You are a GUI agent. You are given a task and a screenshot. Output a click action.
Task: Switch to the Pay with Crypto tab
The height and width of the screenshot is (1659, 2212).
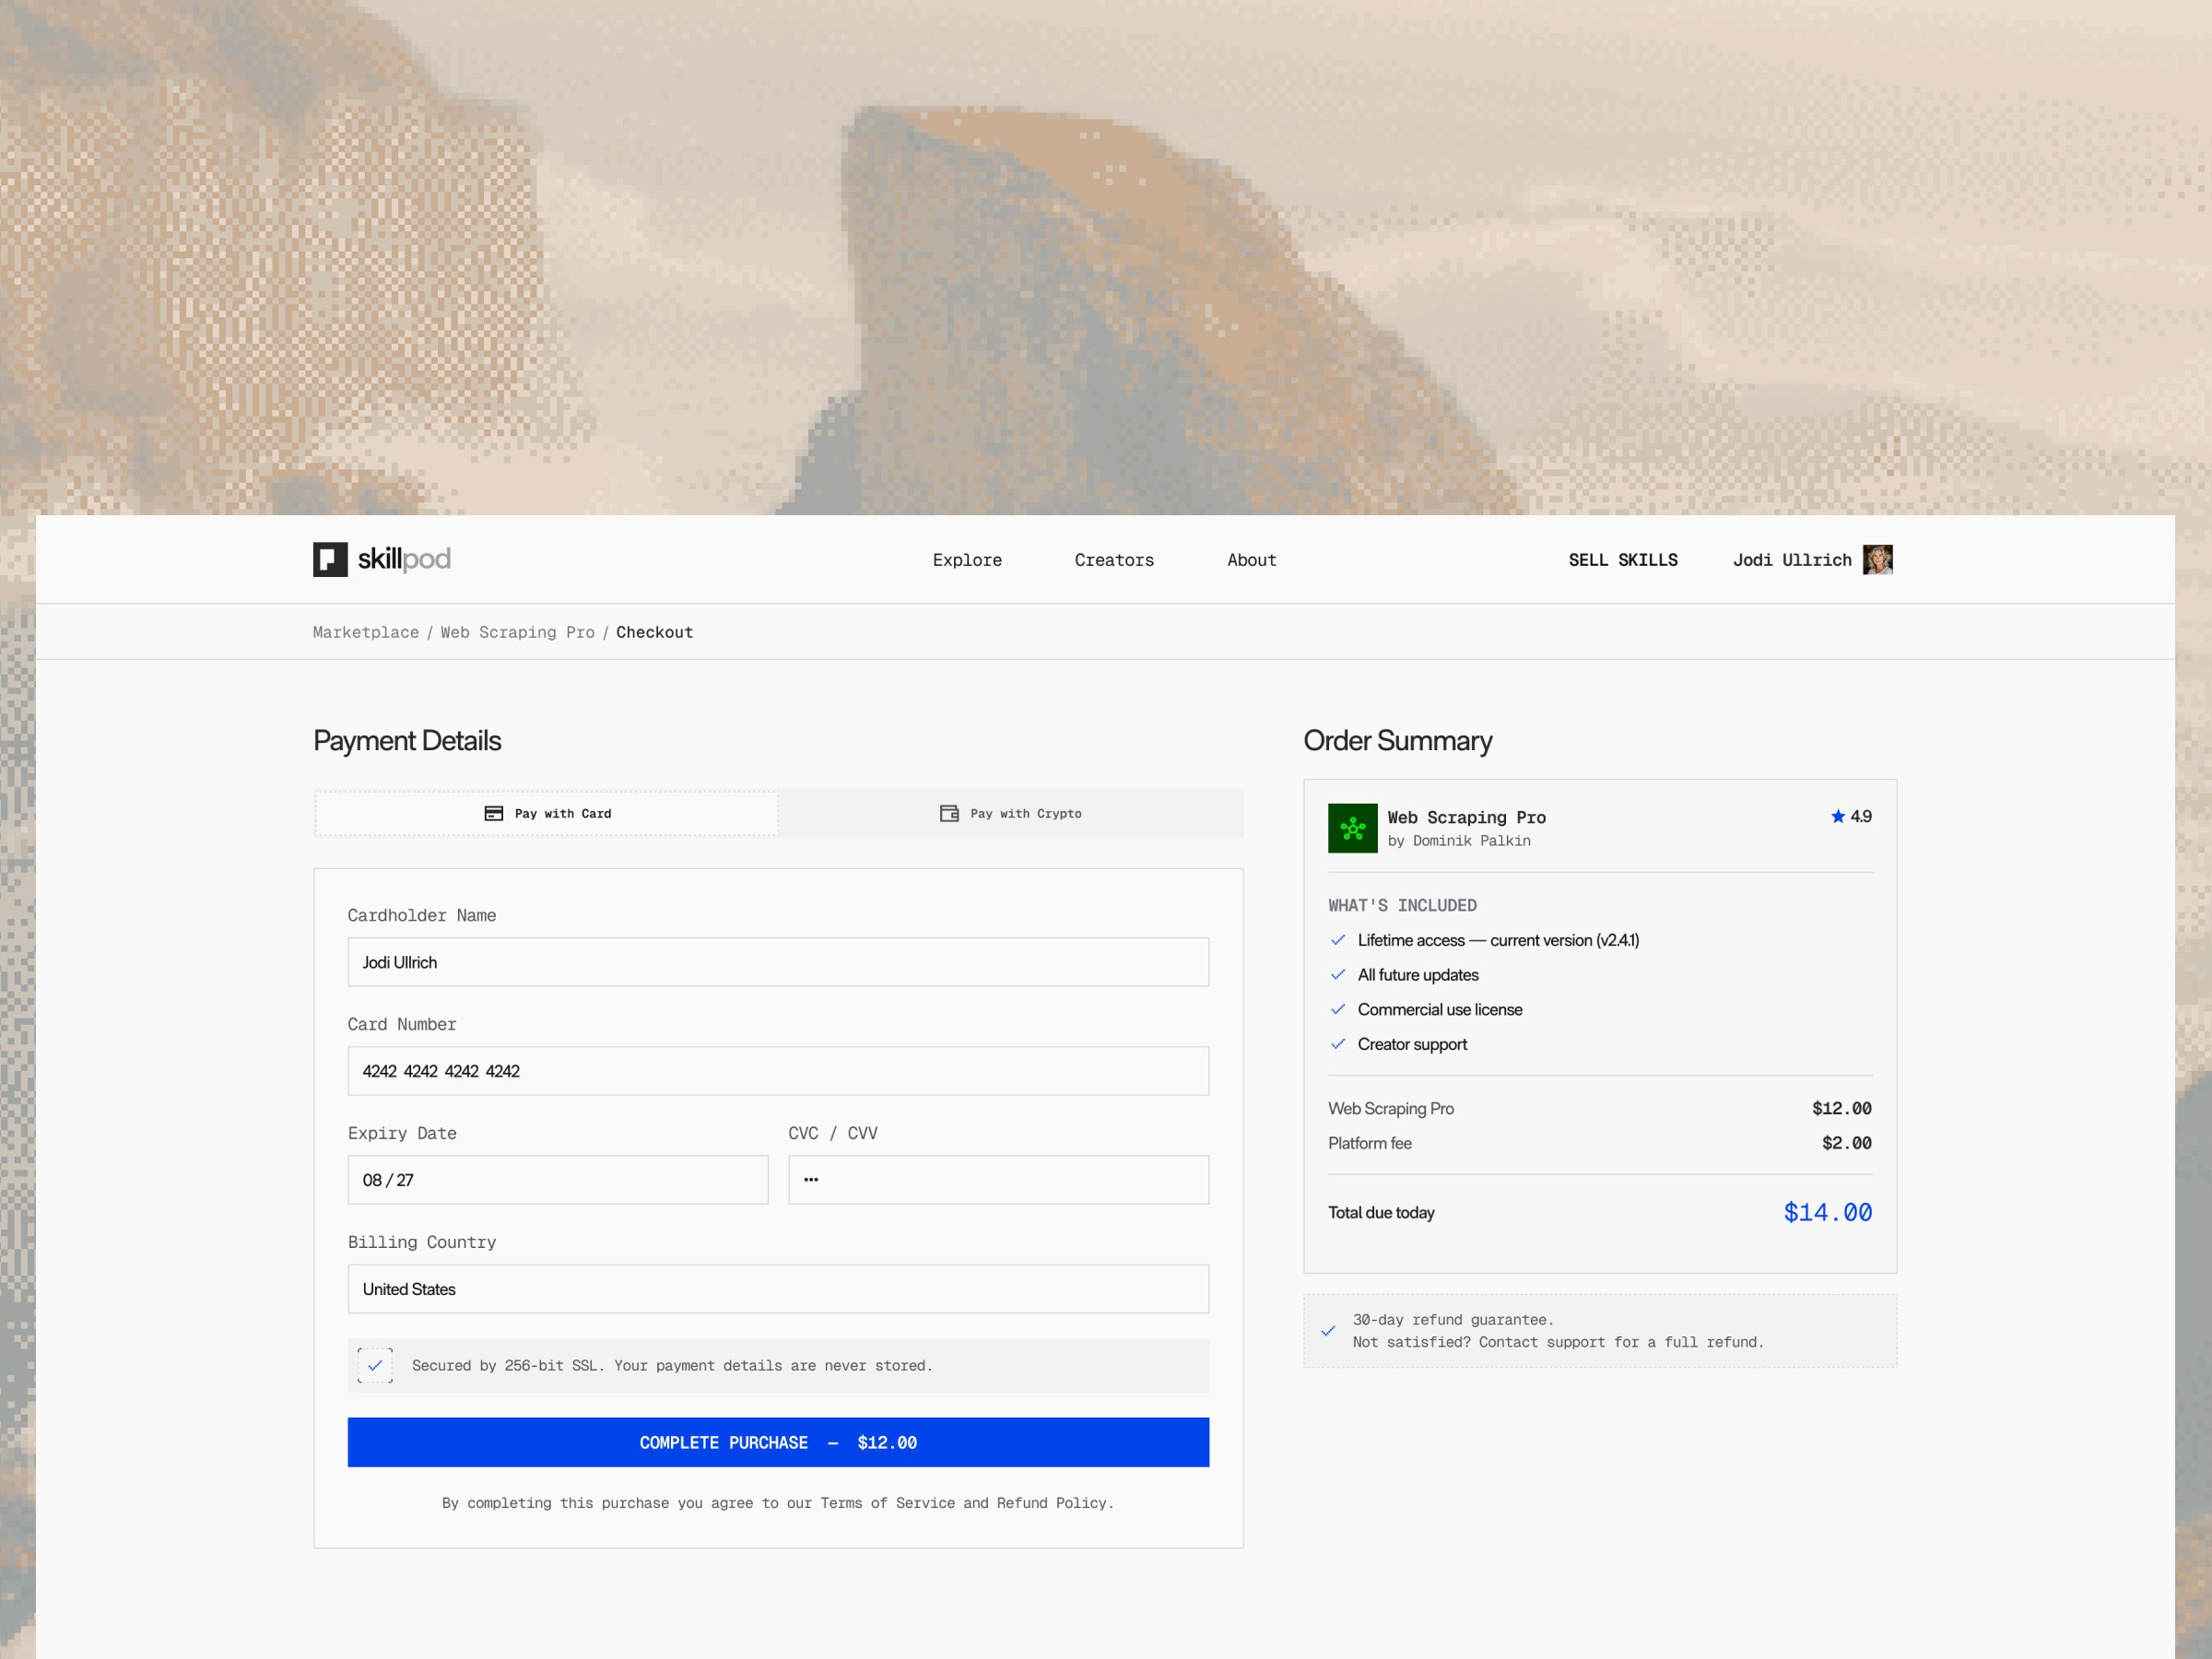(1011, 813)
